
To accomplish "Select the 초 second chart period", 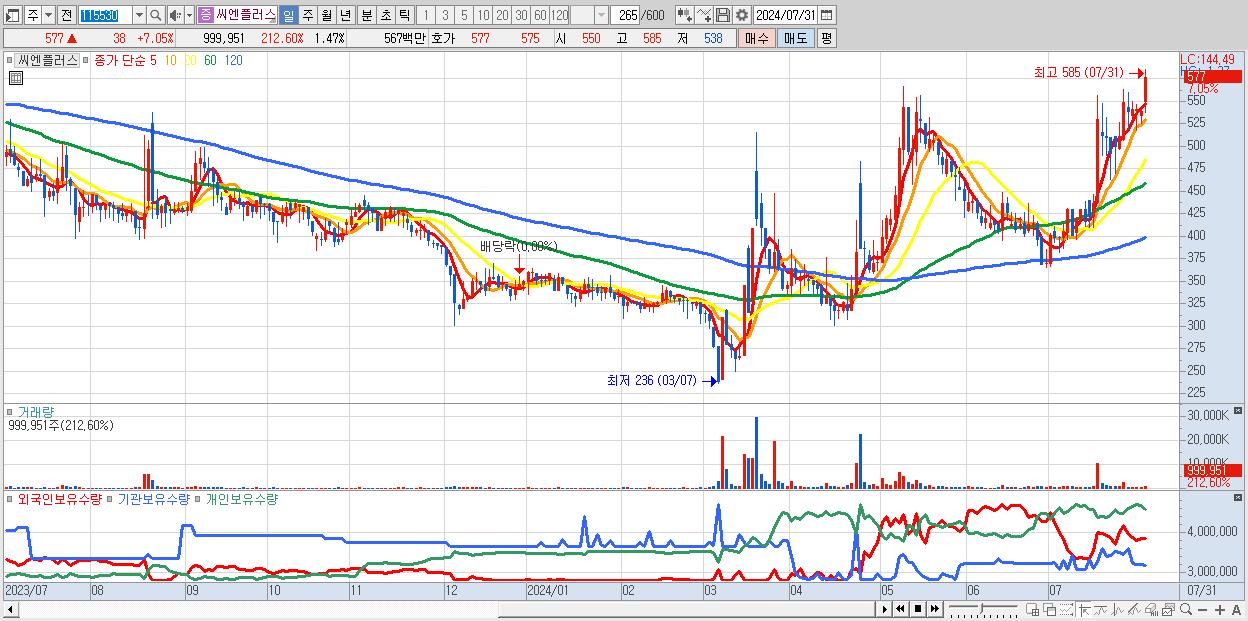I will pyautogui.click(x=385, y=16).
